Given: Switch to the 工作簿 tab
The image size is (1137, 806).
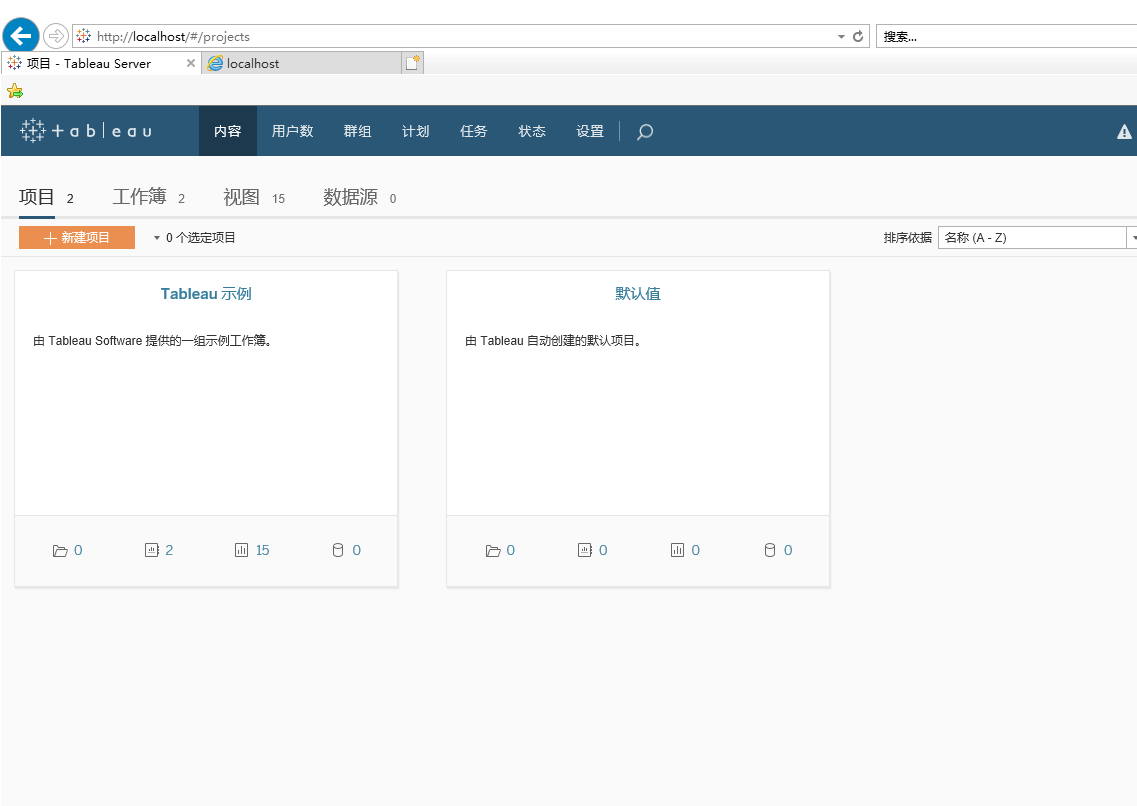Looking at the screenshot, I should click(140, 196).
